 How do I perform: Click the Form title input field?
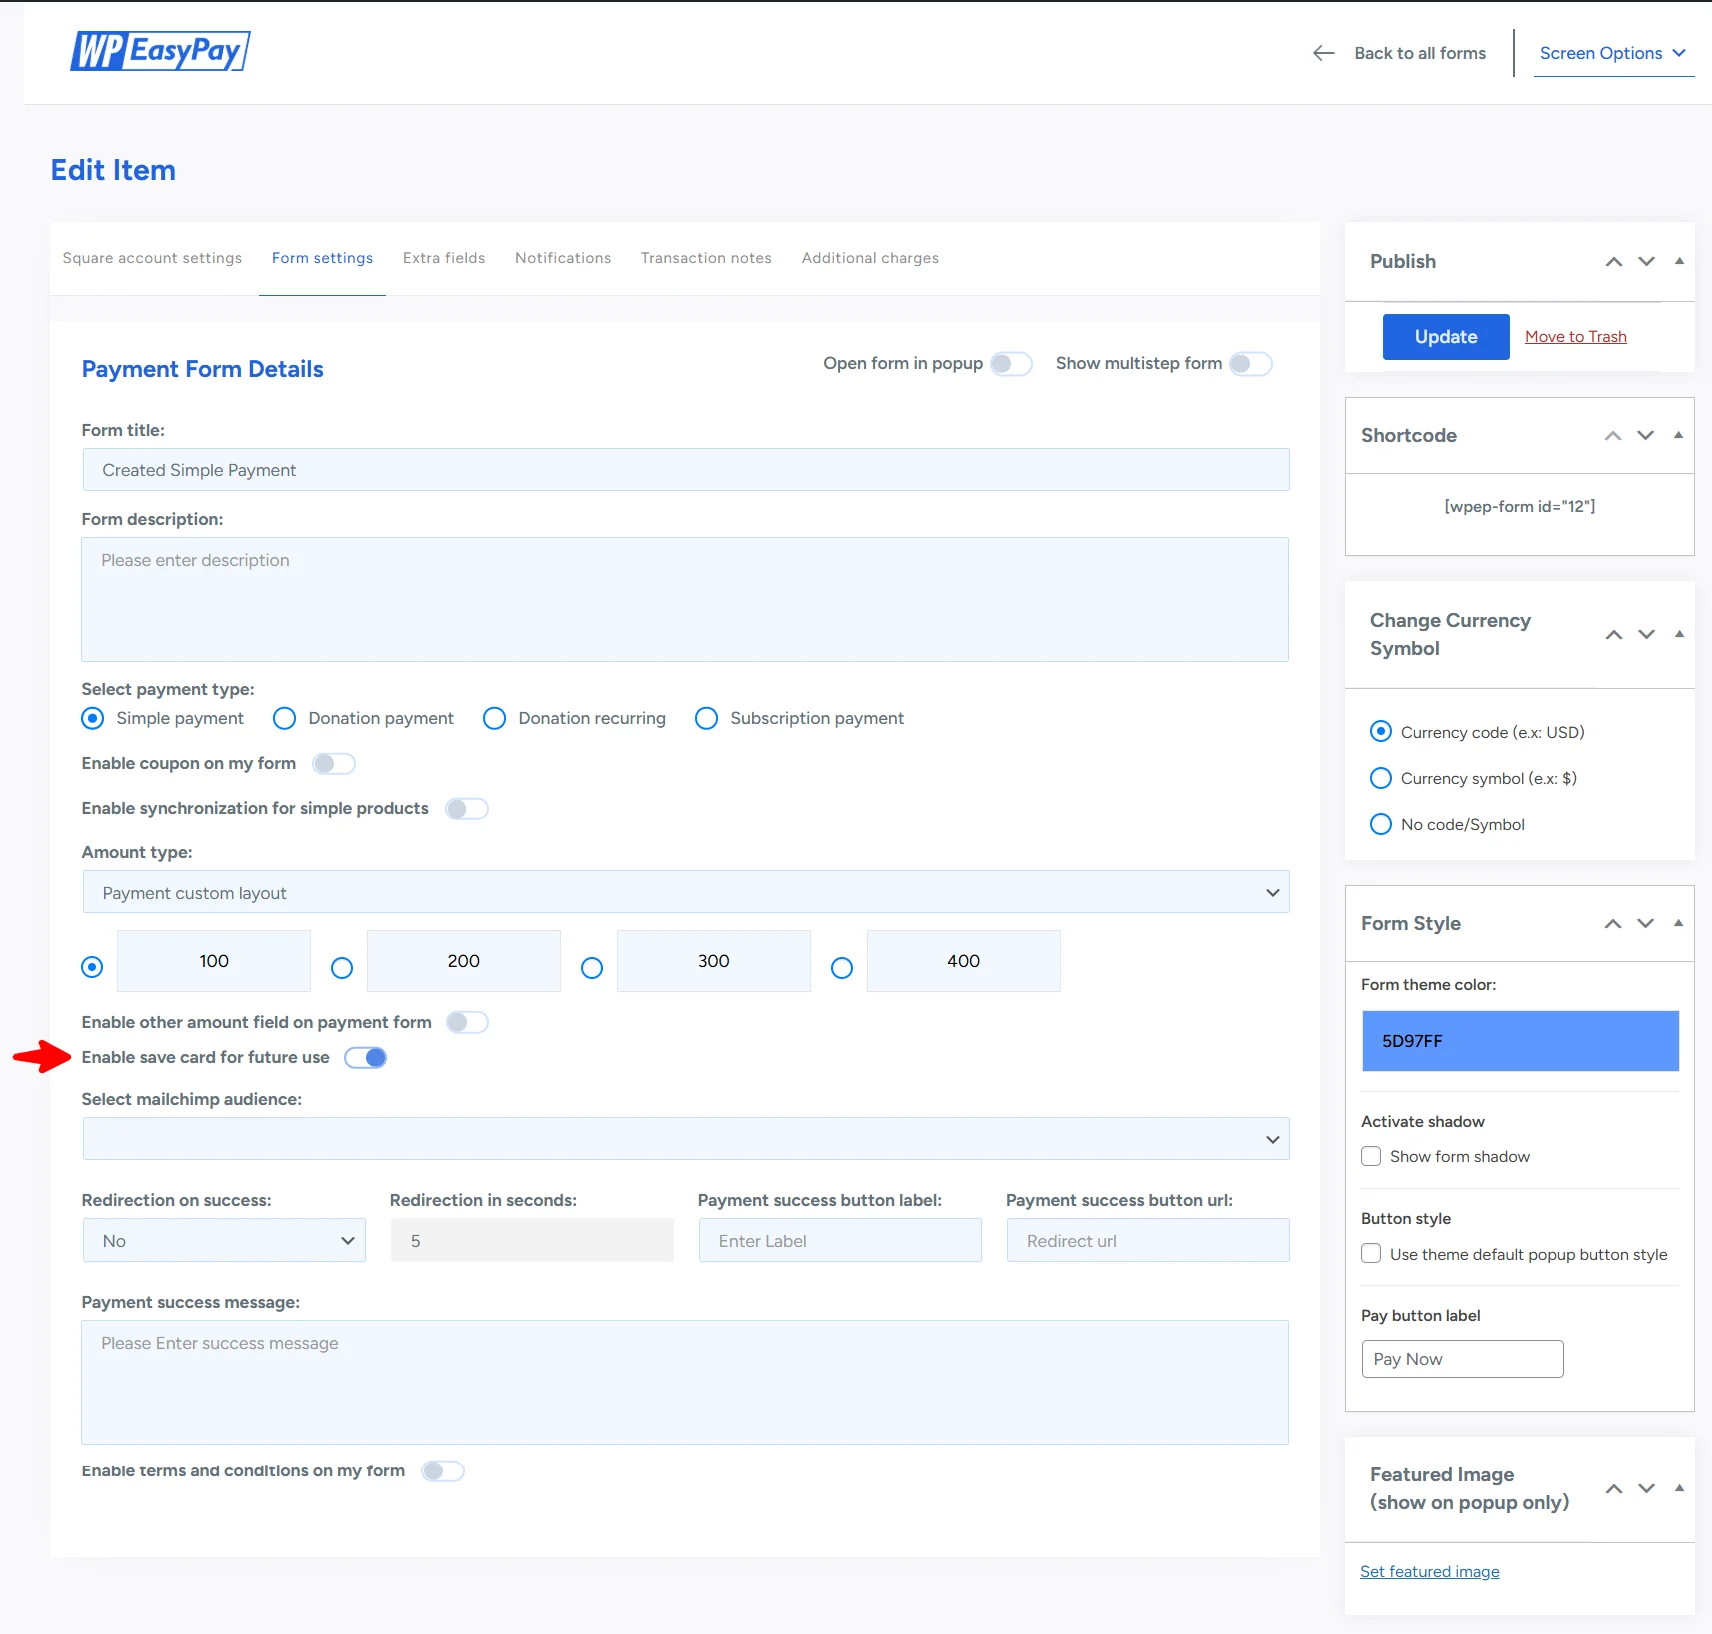[x=686, y=470]
